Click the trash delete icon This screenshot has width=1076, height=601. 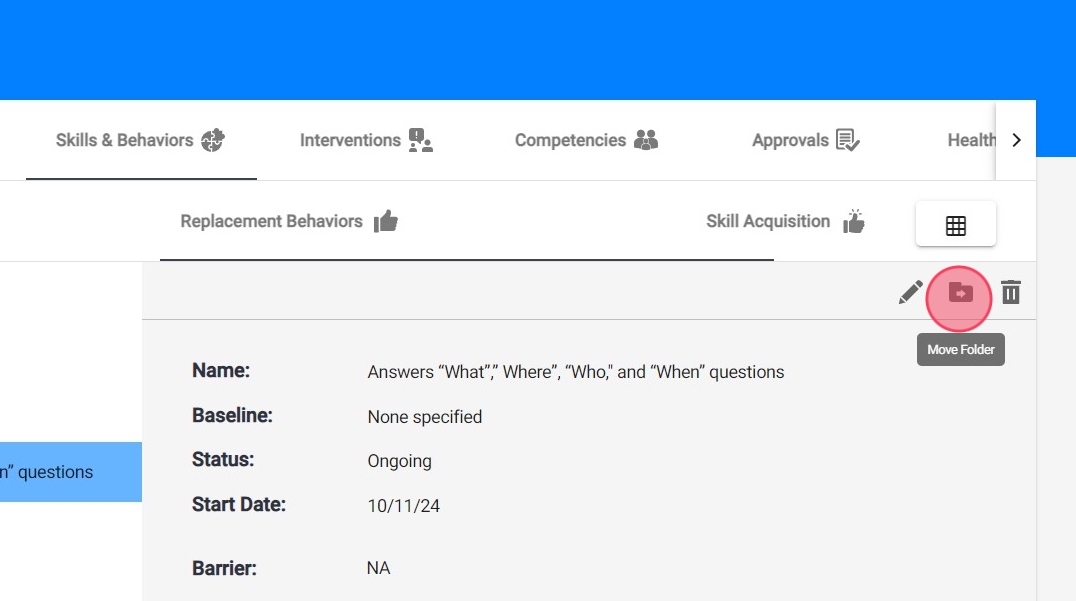click(1011, 293)
